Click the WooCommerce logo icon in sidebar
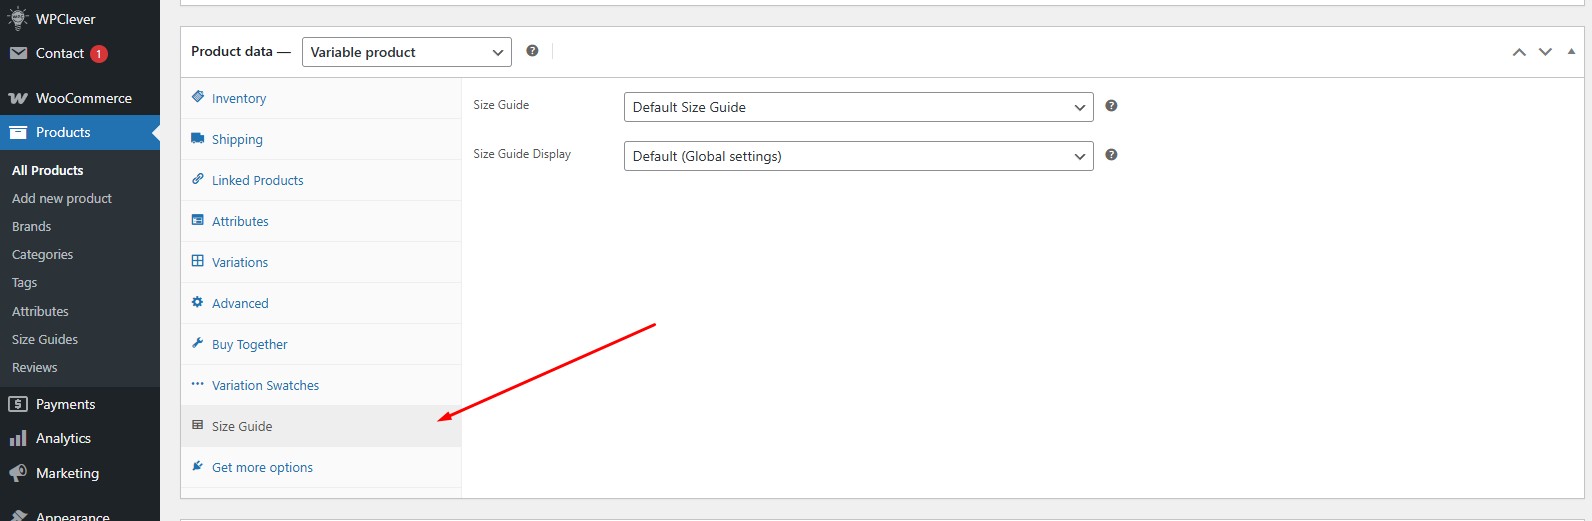 tap(18, 98)
